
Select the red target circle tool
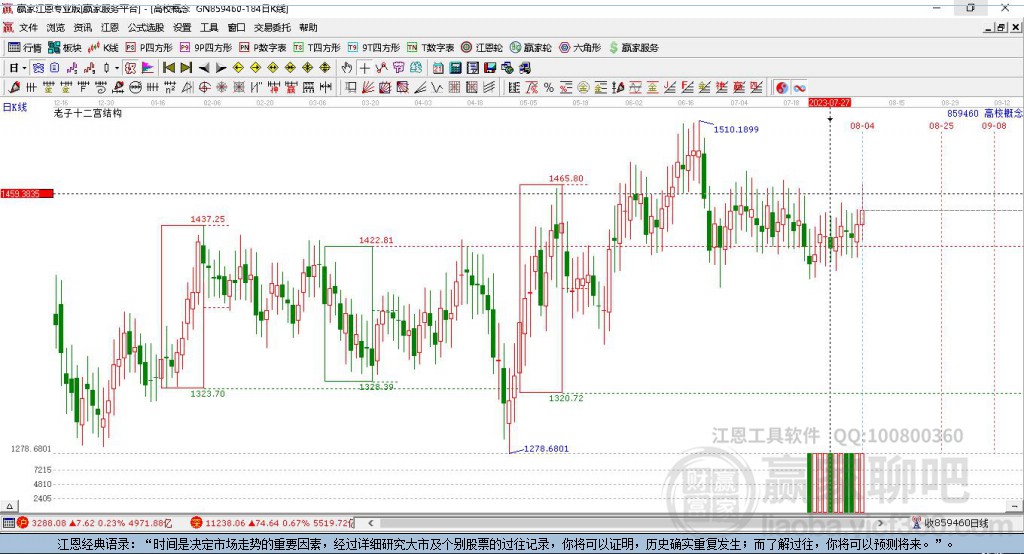pos(204,88)
